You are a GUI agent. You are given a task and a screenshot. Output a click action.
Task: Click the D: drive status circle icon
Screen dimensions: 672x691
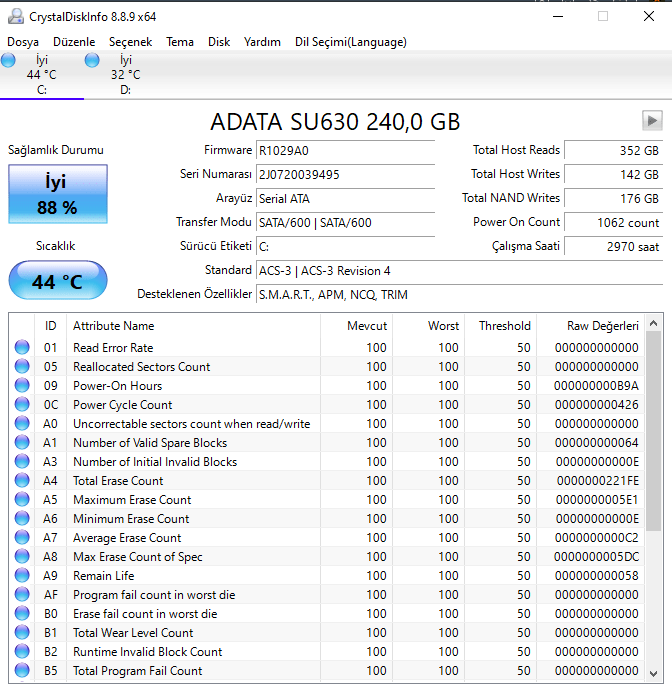(x=92, y=60)
